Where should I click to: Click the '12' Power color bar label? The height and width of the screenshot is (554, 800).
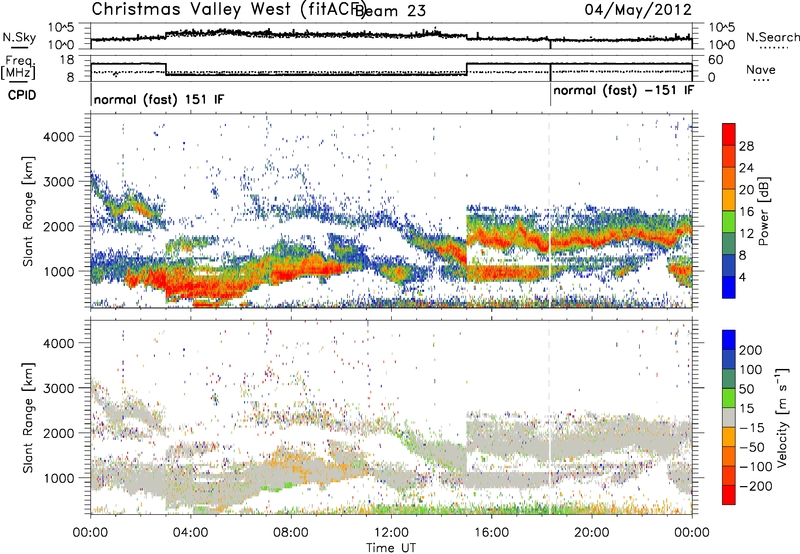(746, 234)
